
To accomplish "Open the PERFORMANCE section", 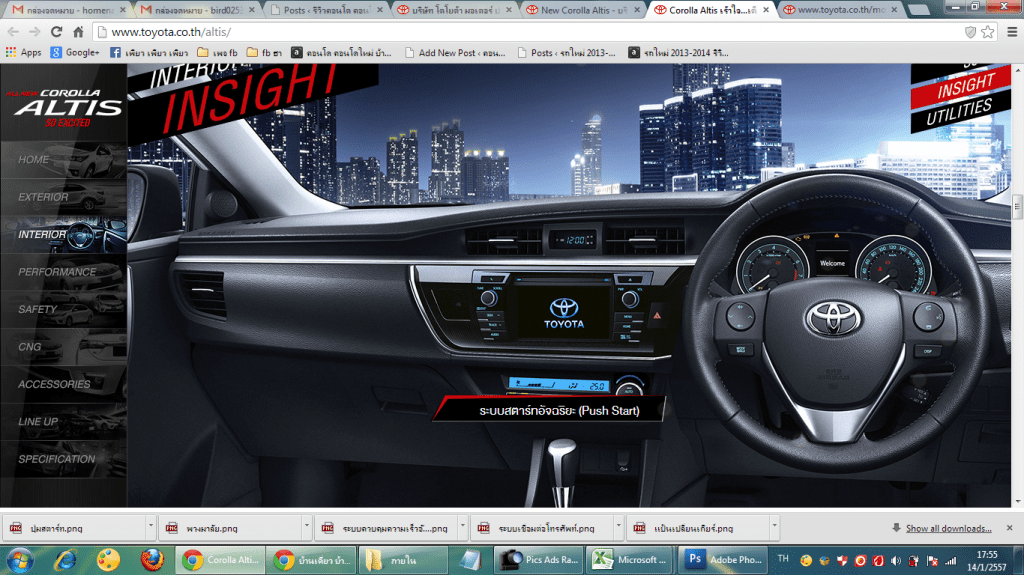I will click(63, 272).
